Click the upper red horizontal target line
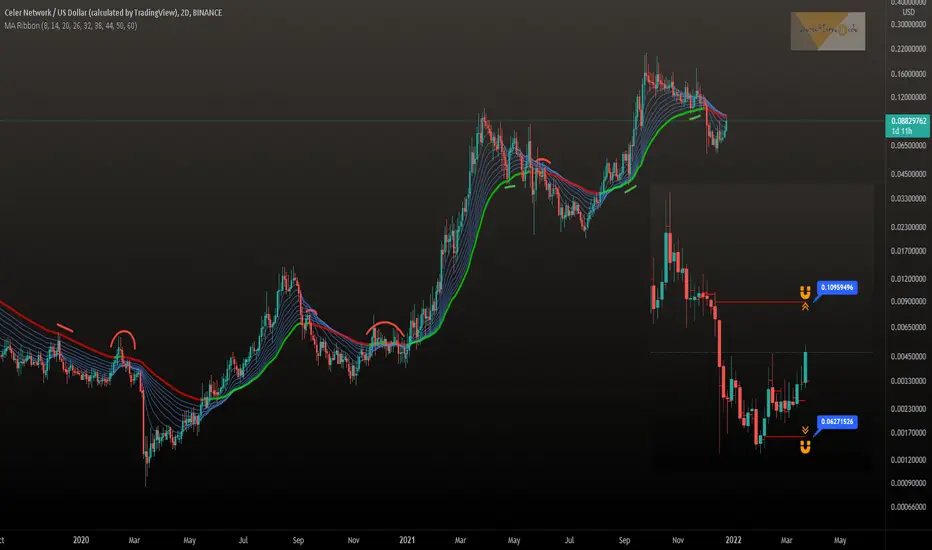 [759, 302]
